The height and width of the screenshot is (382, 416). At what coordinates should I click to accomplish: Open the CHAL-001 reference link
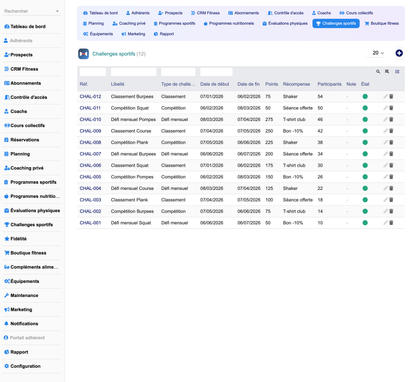pos(90,223)
